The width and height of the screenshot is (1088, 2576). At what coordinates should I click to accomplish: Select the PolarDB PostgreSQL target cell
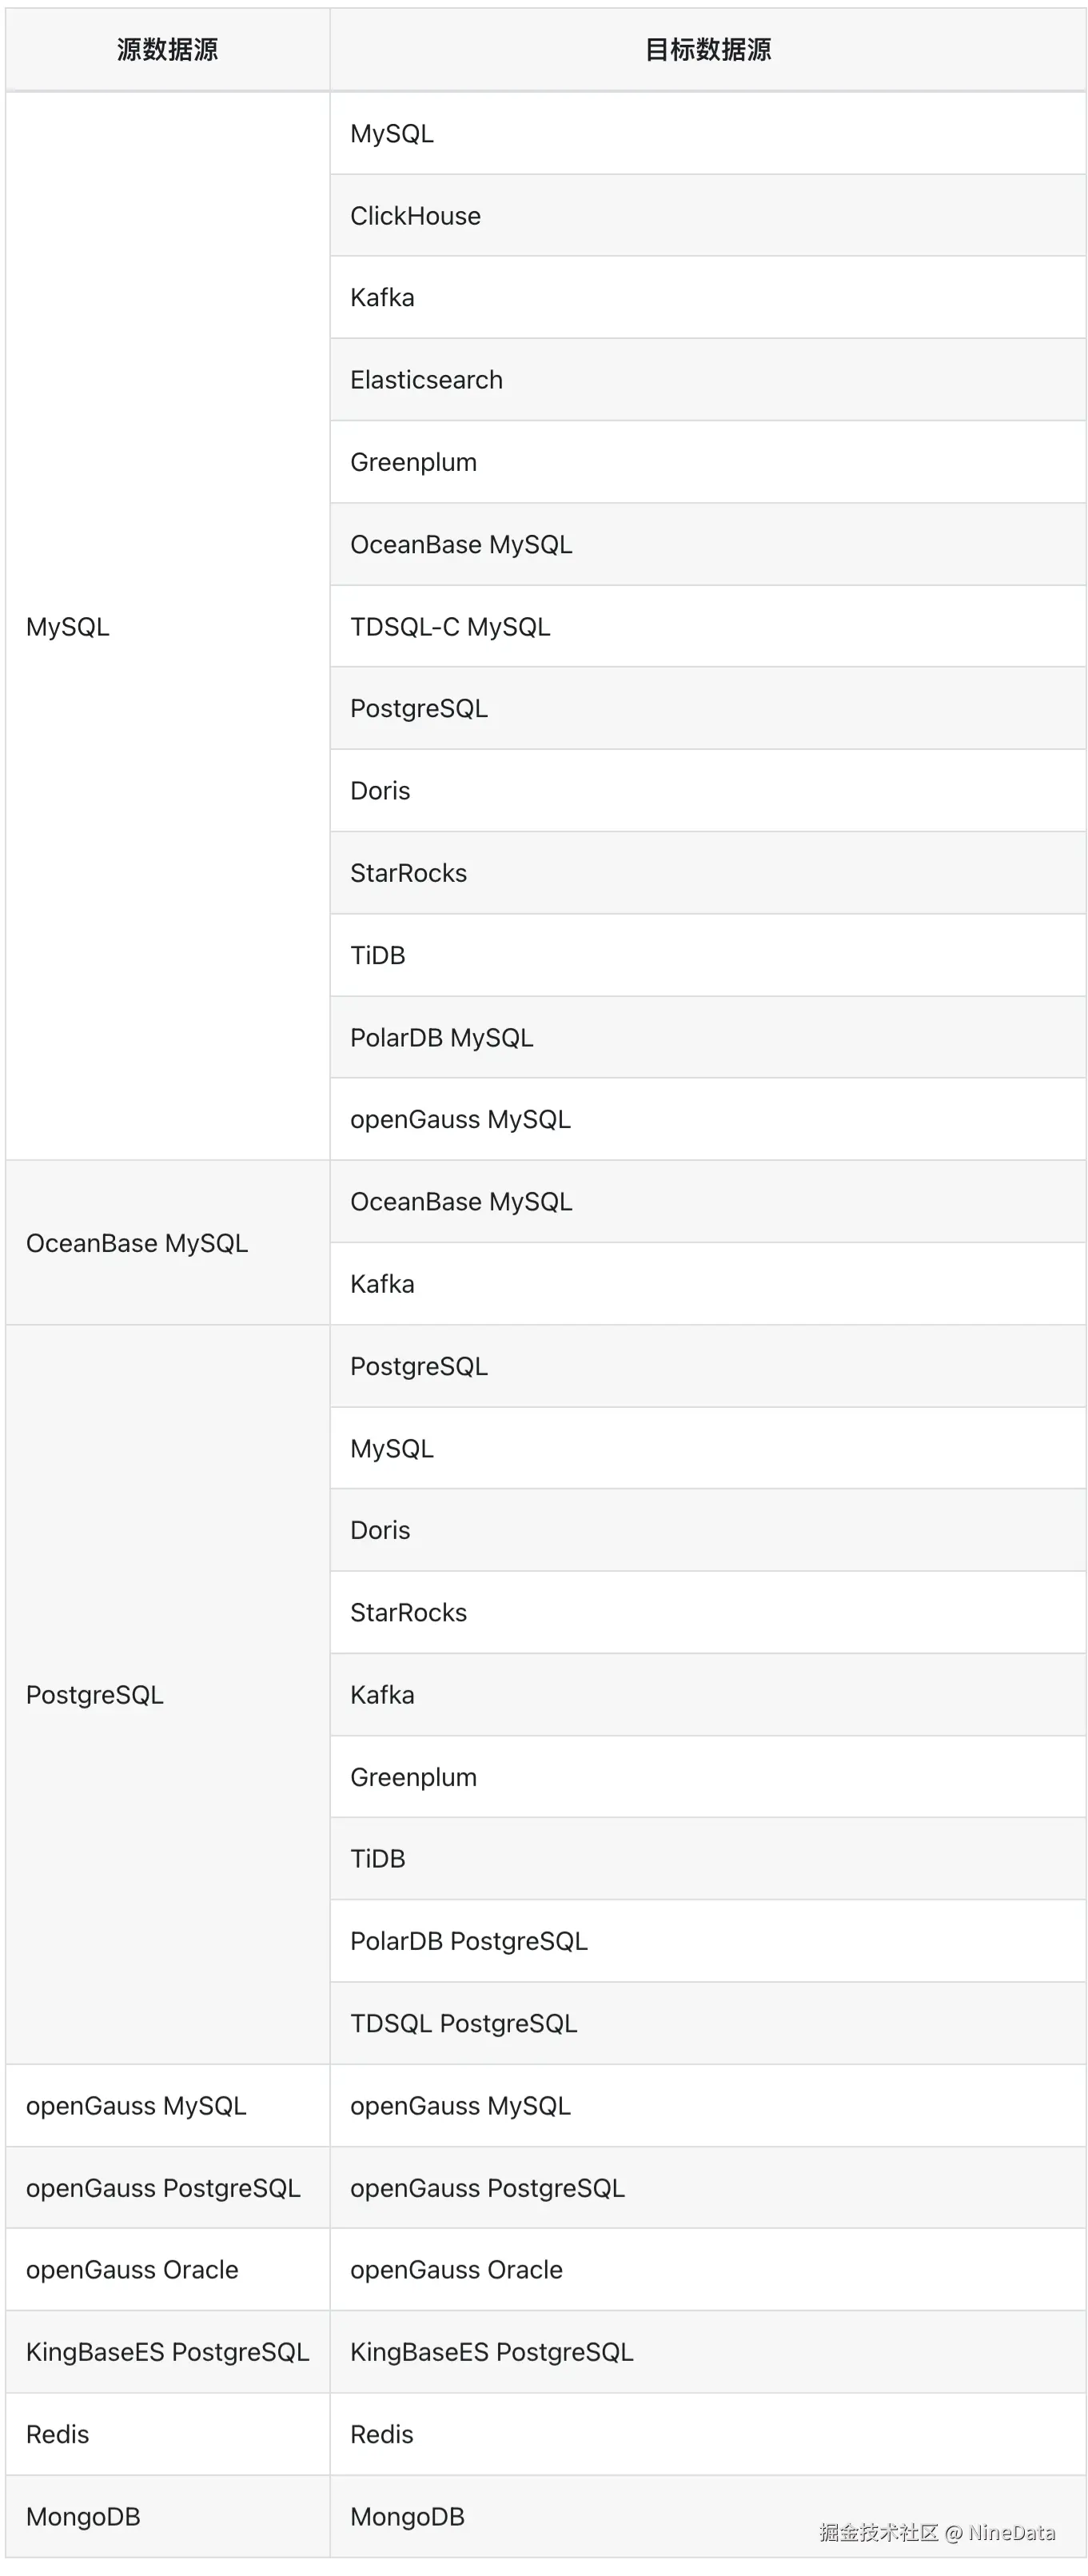click(x=708, y=1941)
